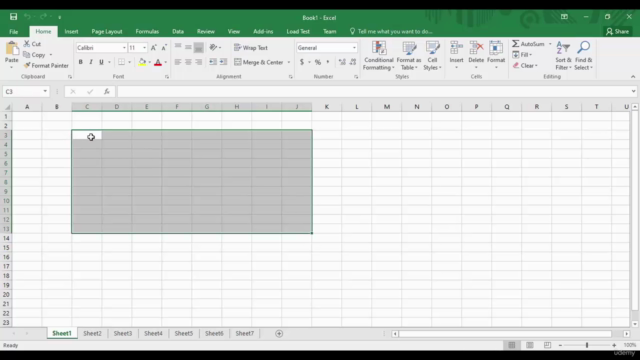This screenshot has width=640, height=360.
Task: Apply the Borders icon
Action: coord(121,62)
